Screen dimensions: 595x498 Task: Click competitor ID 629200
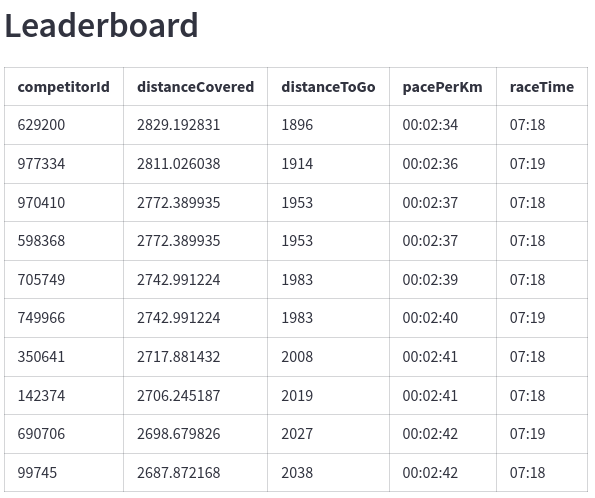point(41,125)
